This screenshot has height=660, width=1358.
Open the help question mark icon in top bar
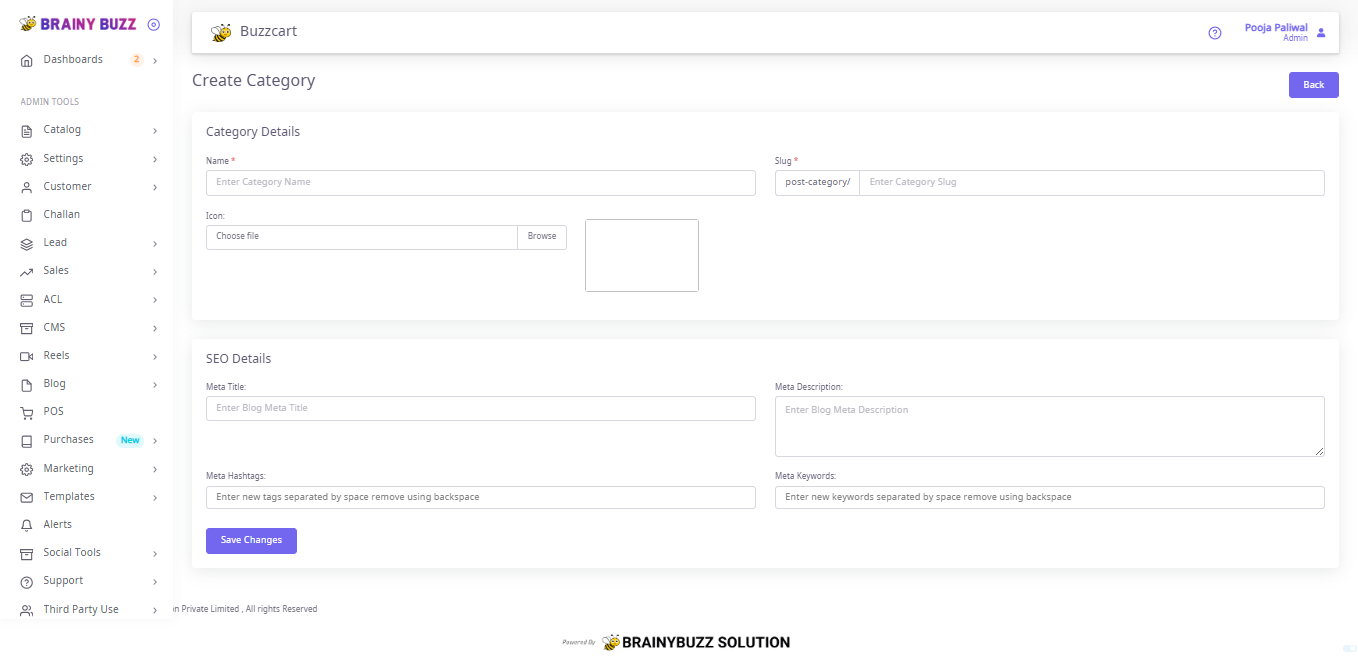coord(1214,32)
